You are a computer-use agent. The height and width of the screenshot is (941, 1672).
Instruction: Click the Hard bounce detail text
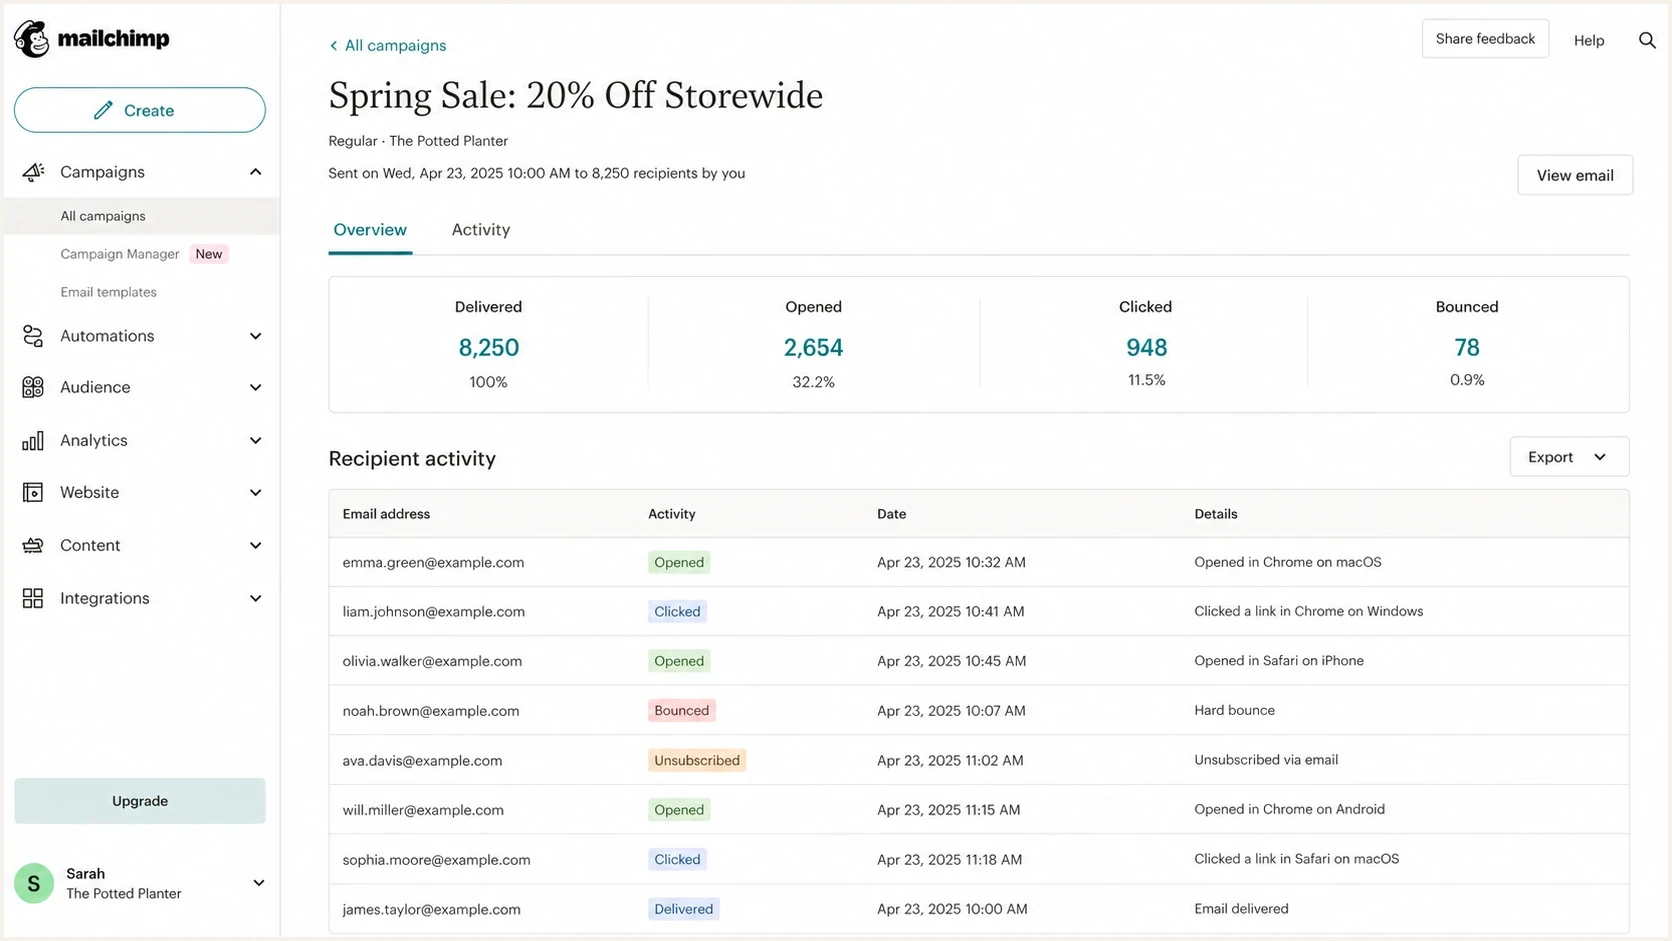pos(1234,710)
